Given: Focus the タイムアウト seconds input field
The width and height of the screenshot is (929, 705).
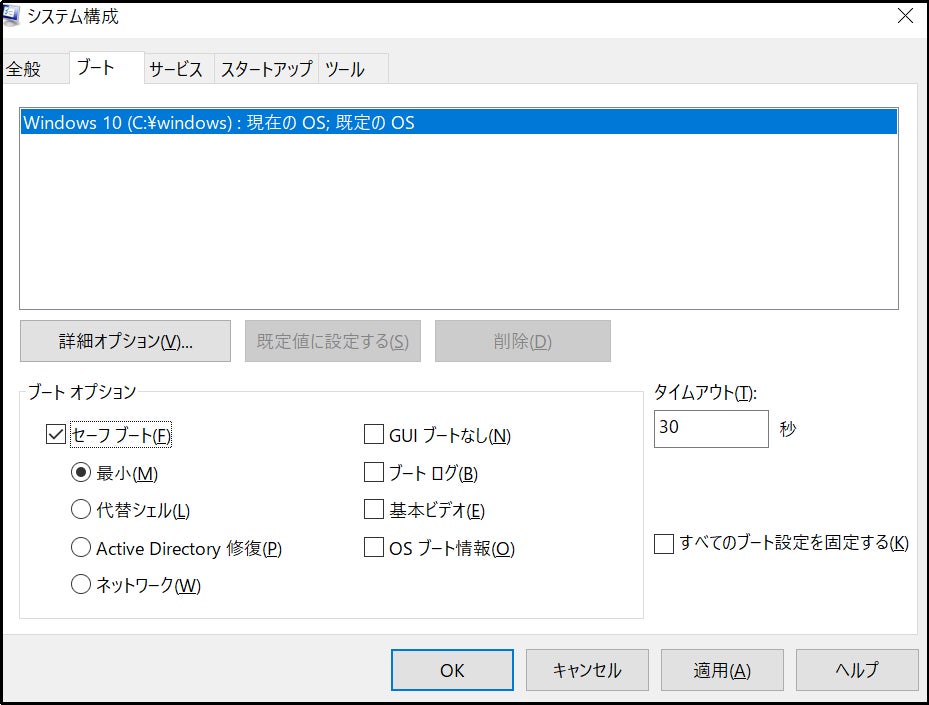Looking at the screenshot, I should tap(711, 428).
